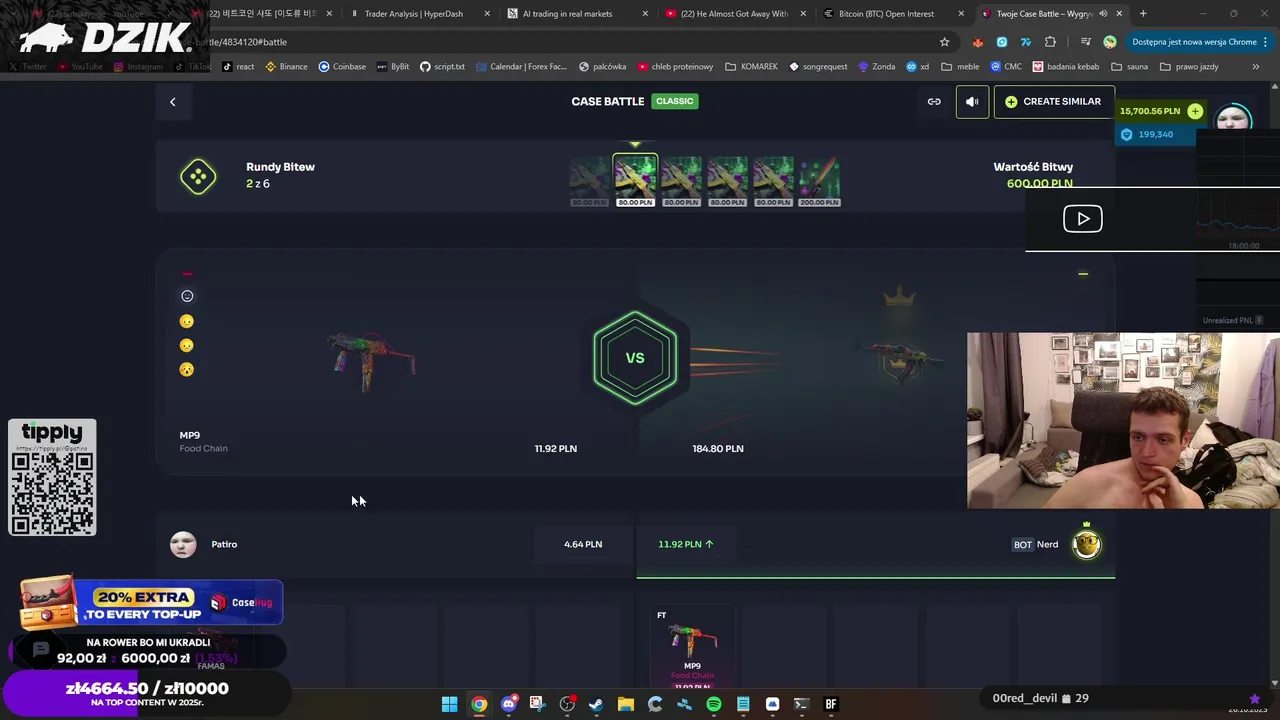The image size is (1280, 720).
Task: Bookmark this page with star icon
Action: 944,42
